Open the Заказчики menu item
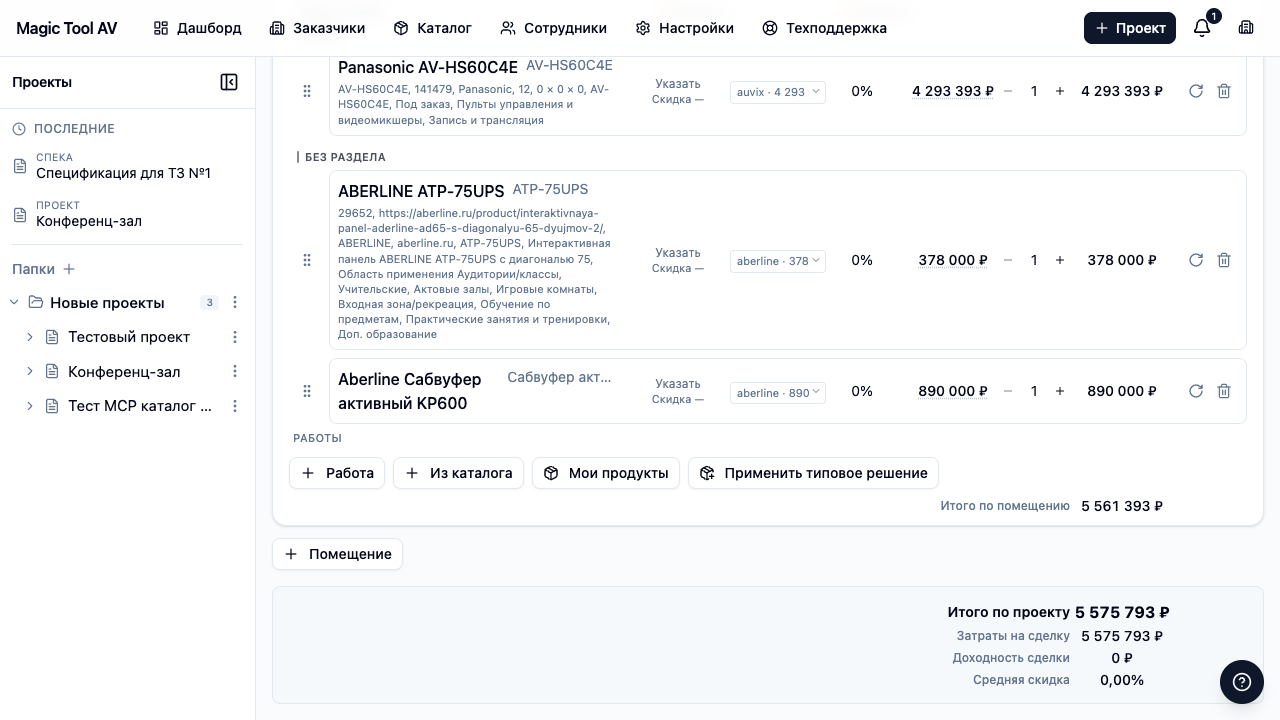 (317, 28)
